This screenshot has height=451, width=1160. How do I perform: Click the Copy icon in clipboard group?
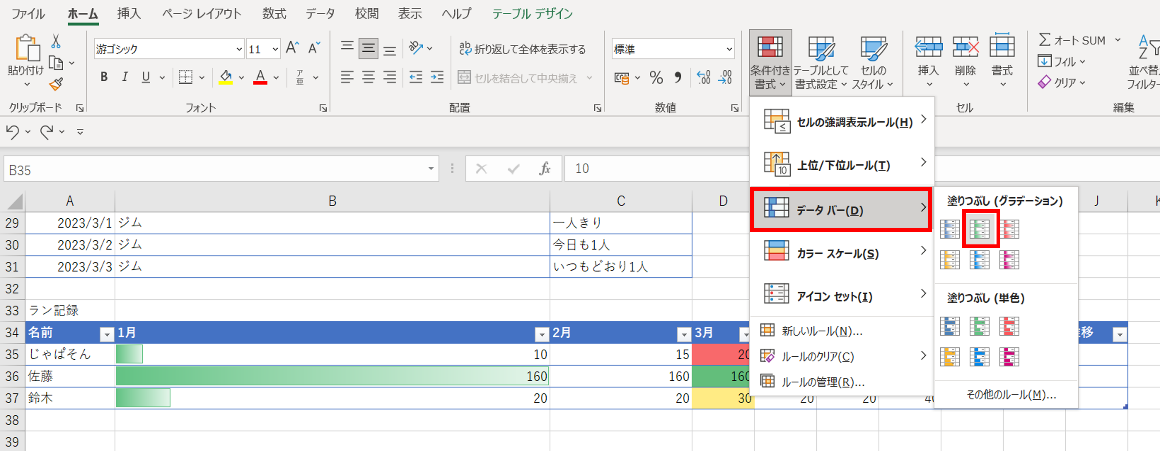(56, 63)
